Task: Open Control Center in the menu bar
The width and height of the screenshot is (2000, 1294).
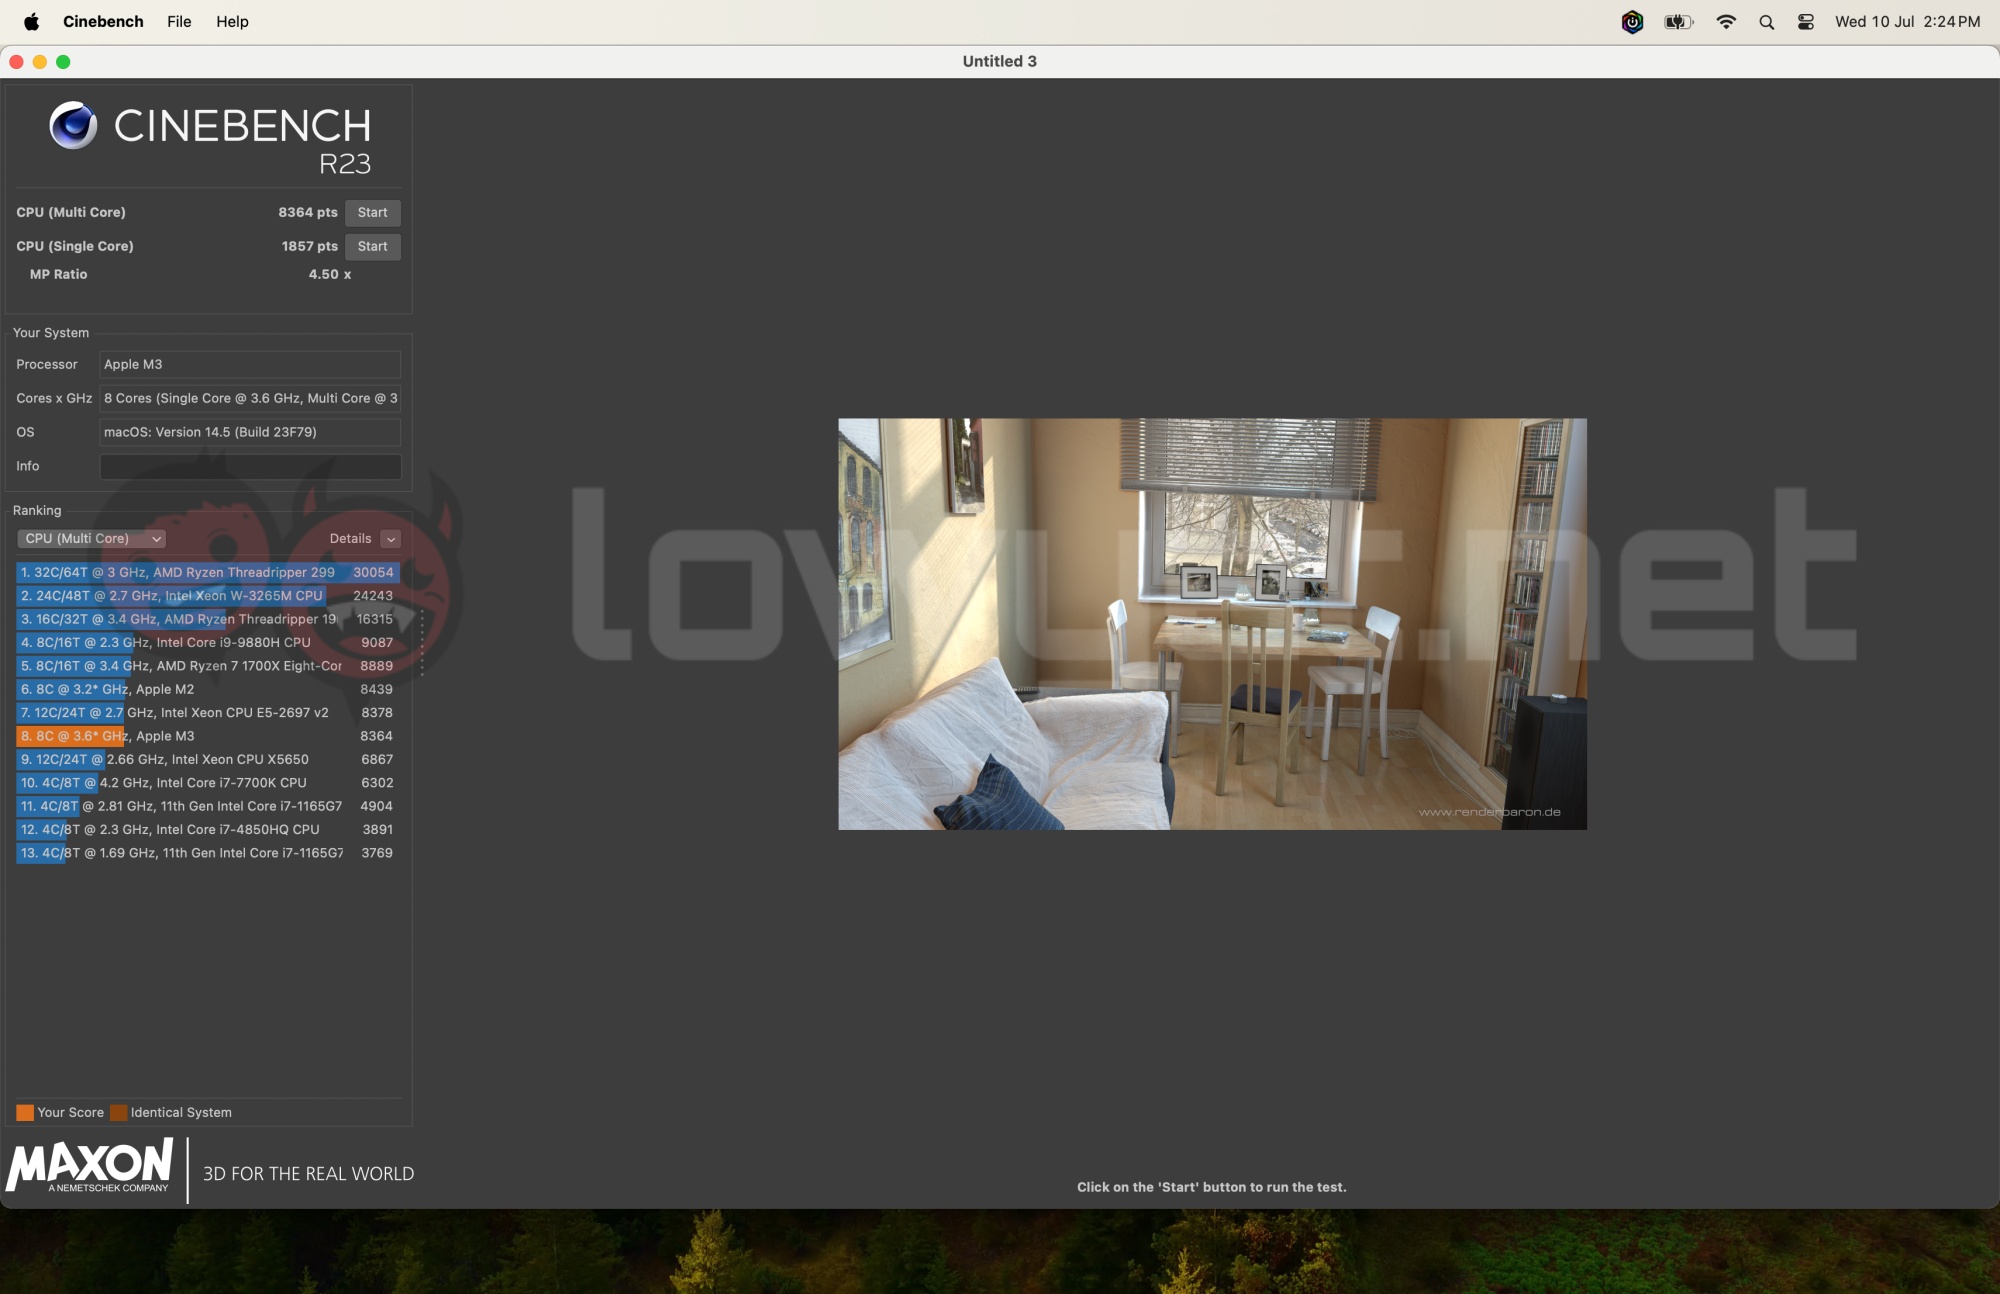Action: tap(1806, 21)
